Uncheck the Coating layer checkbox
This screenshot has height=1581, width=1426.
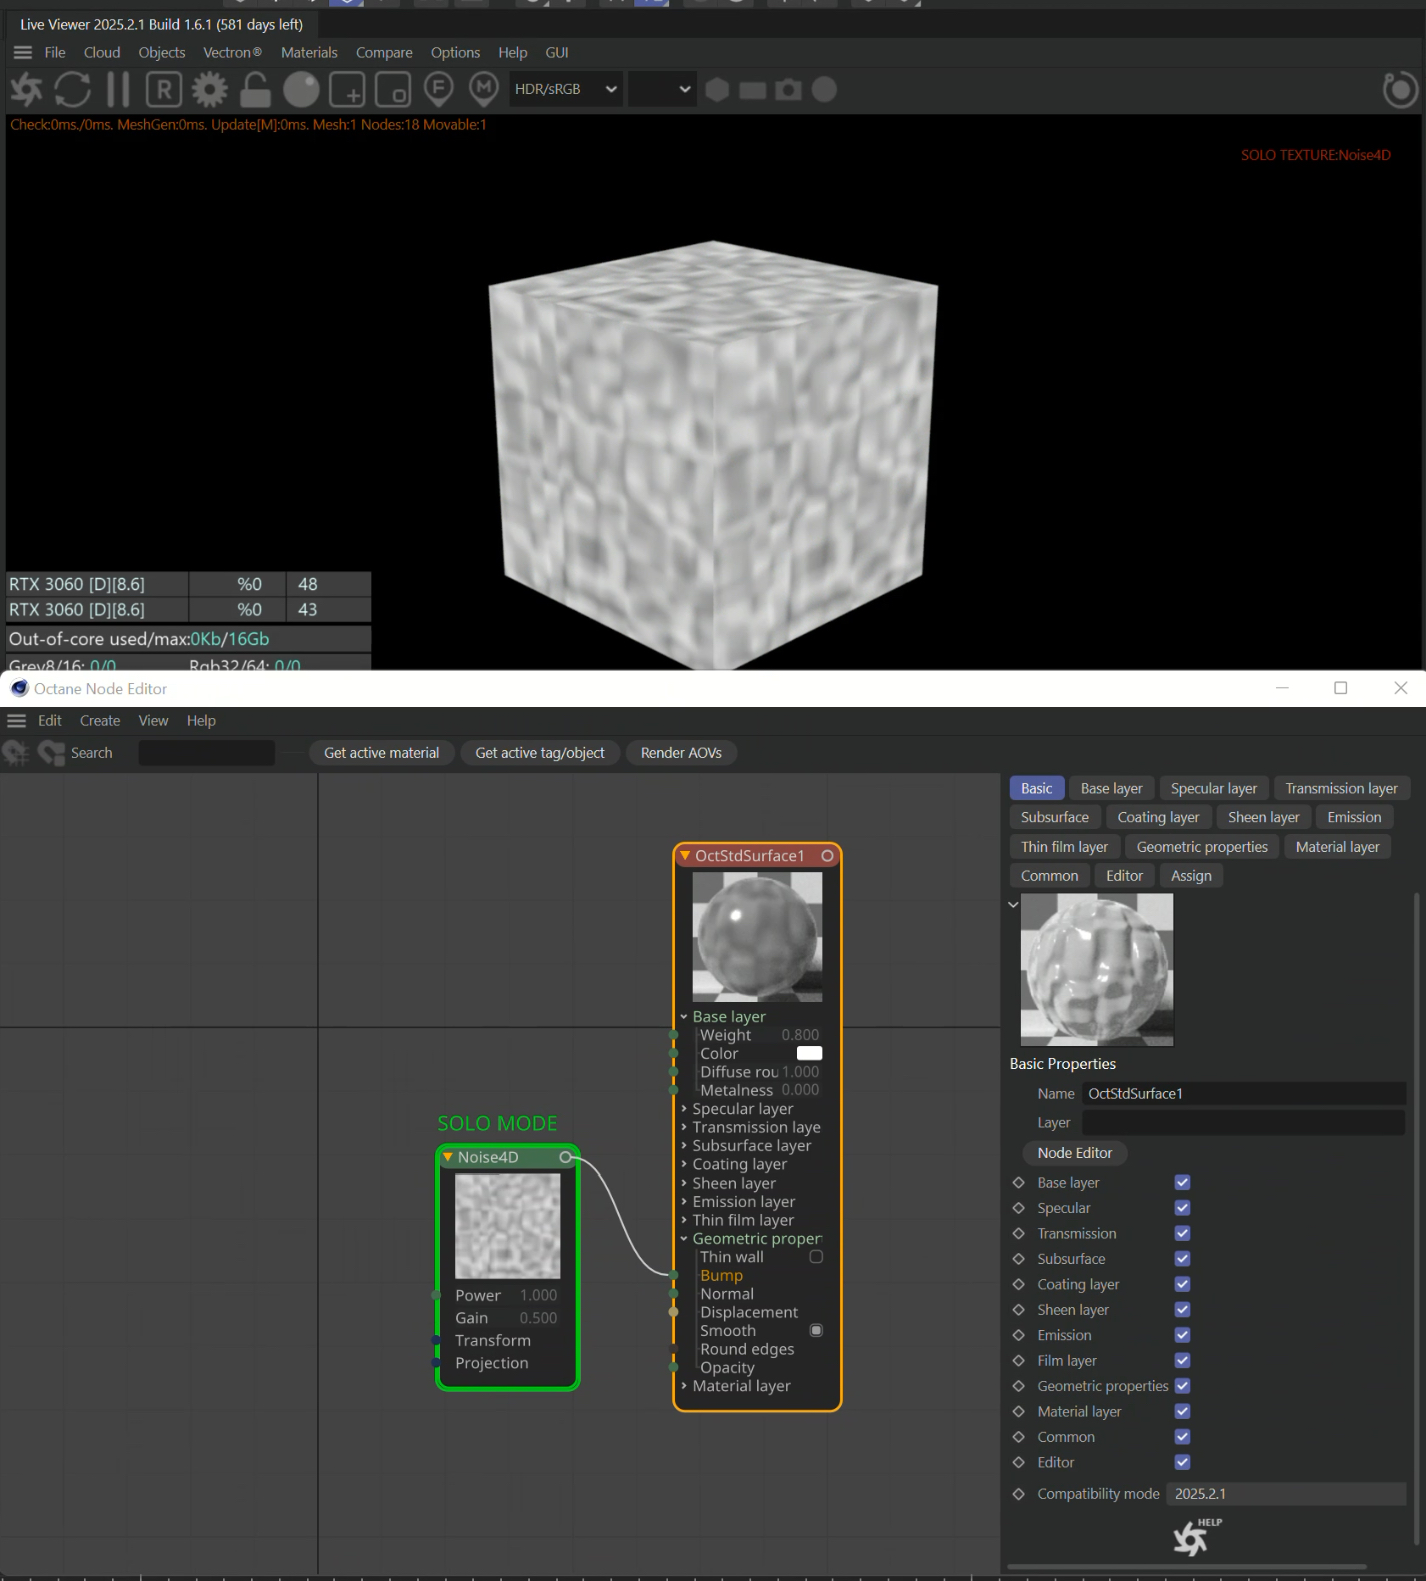click(x=1182, y=1284)
